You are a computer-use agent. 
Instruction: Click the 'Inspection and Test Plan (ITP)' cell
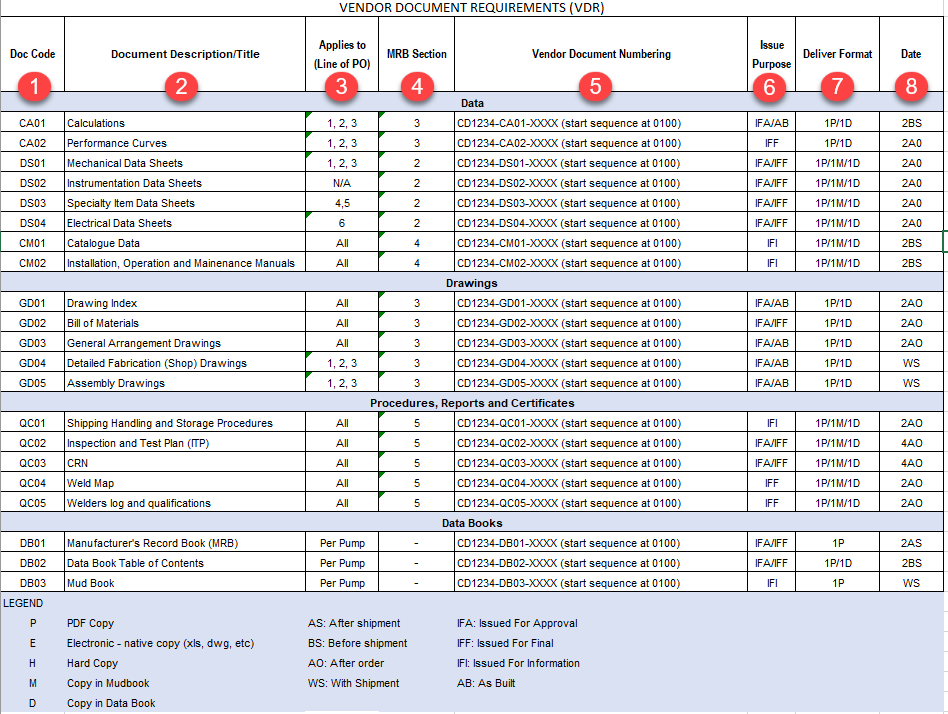pyautogui.click(x=185, y=443)
